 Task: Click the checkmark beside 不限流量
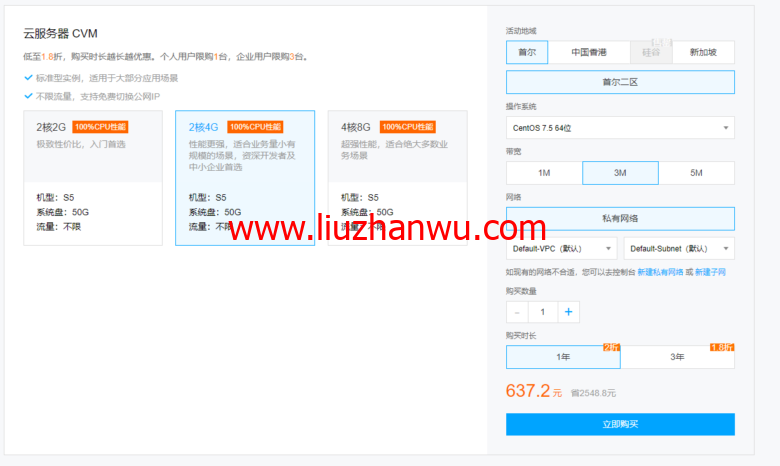28,96
